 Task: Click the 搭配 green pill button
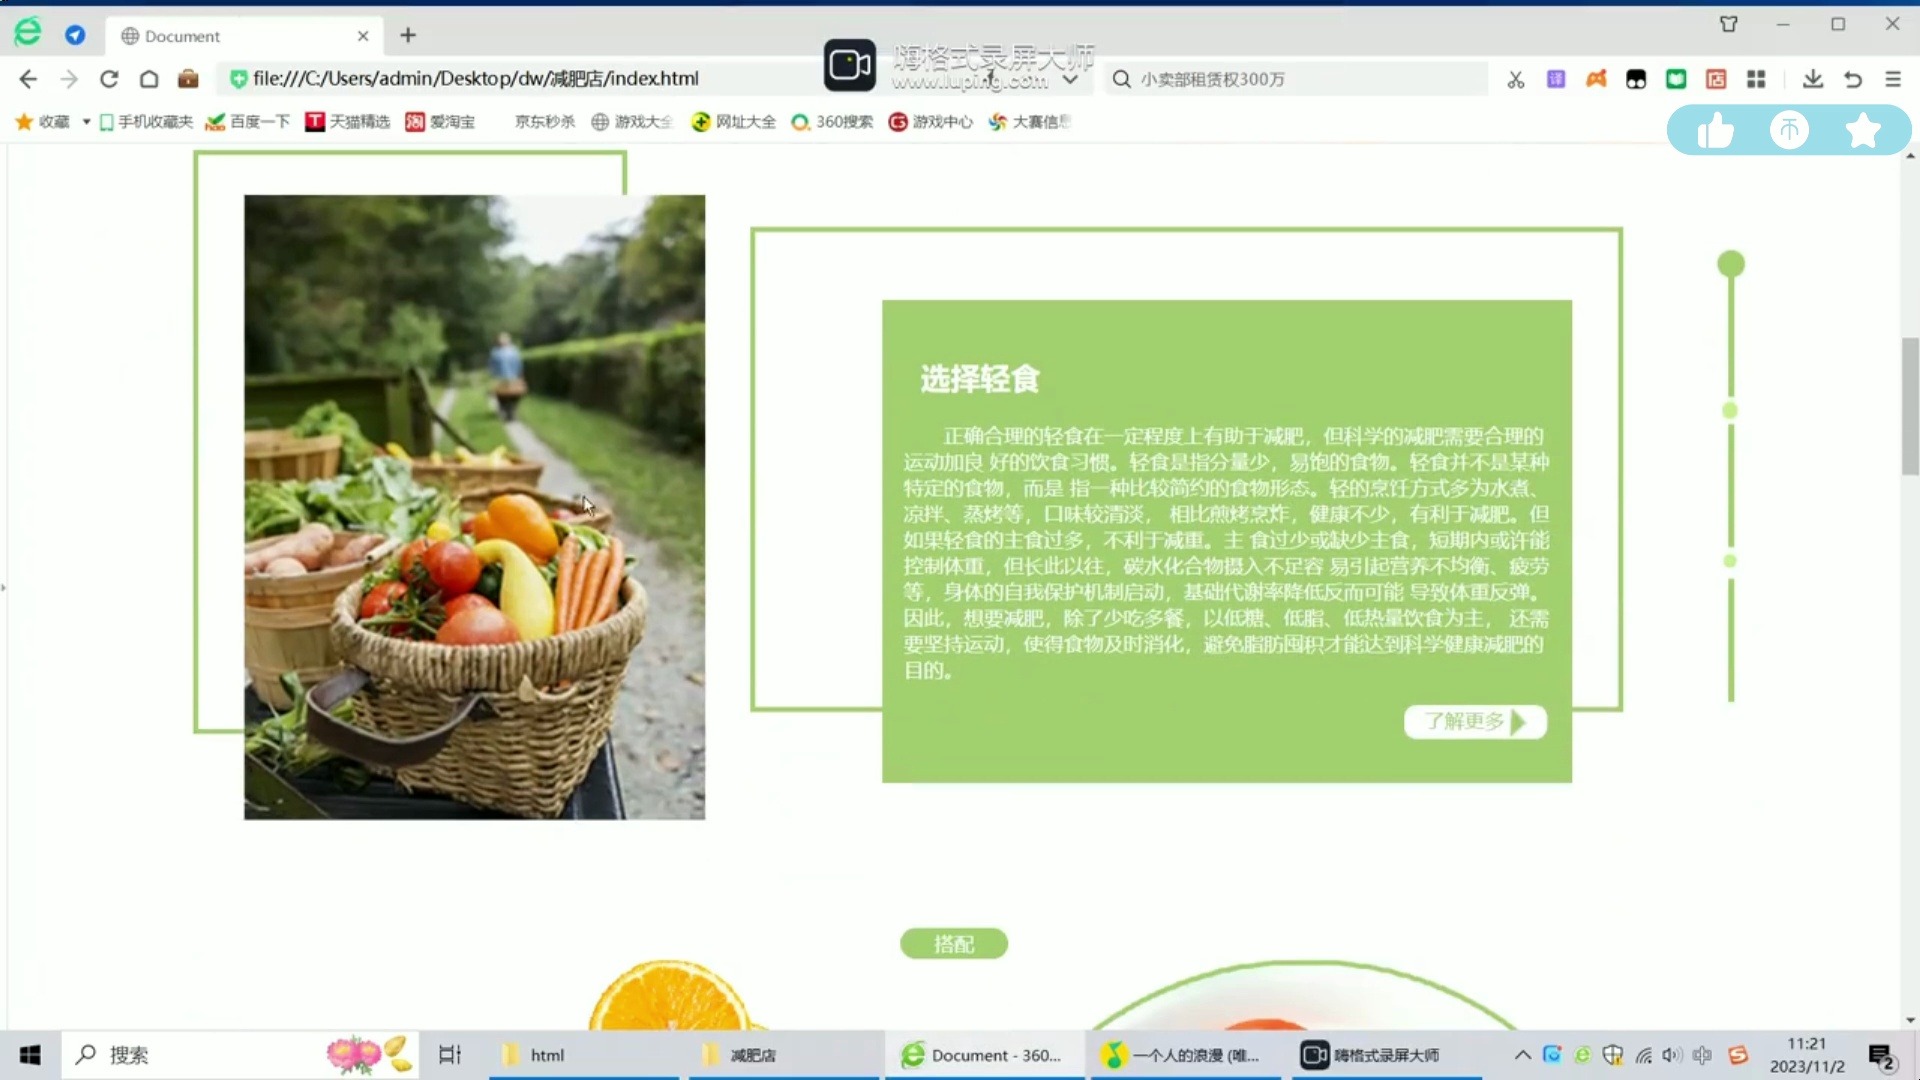click(x=954, y=944)
